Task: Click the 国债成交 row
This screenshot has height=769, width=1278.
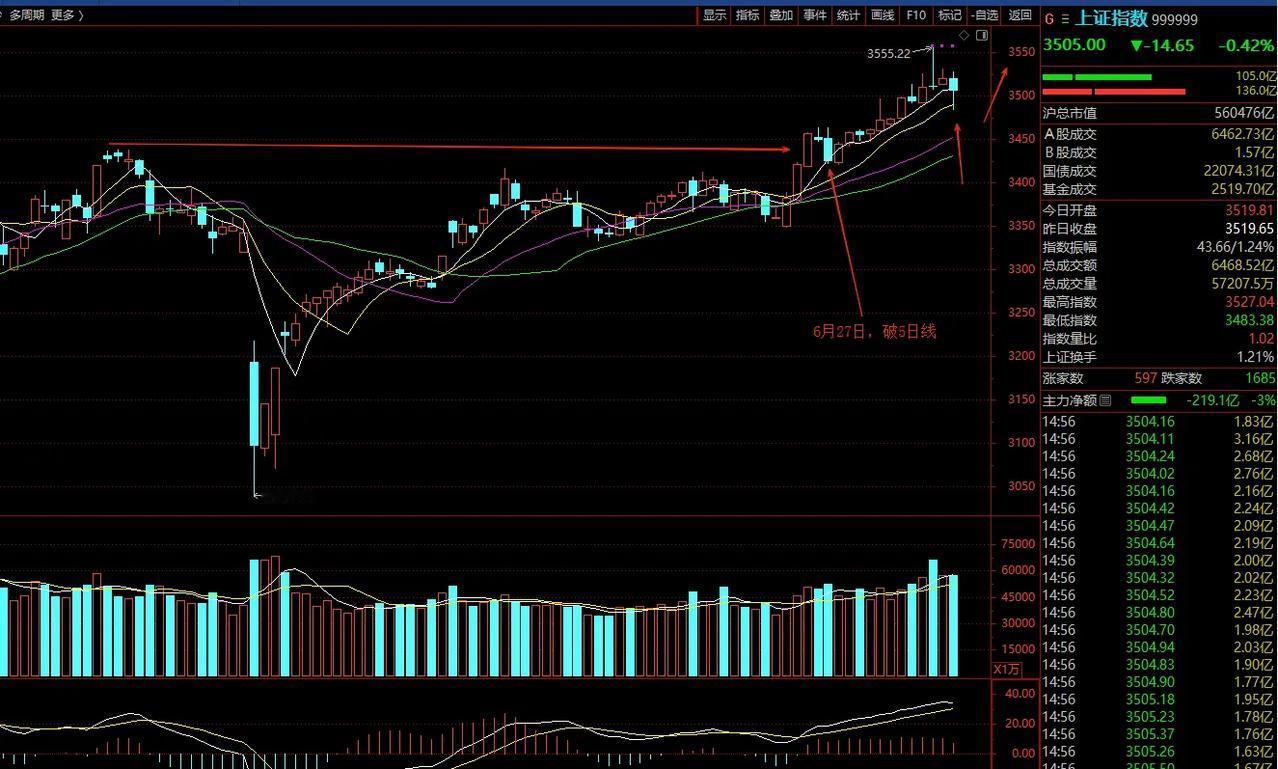Action: coord(1158,171)
